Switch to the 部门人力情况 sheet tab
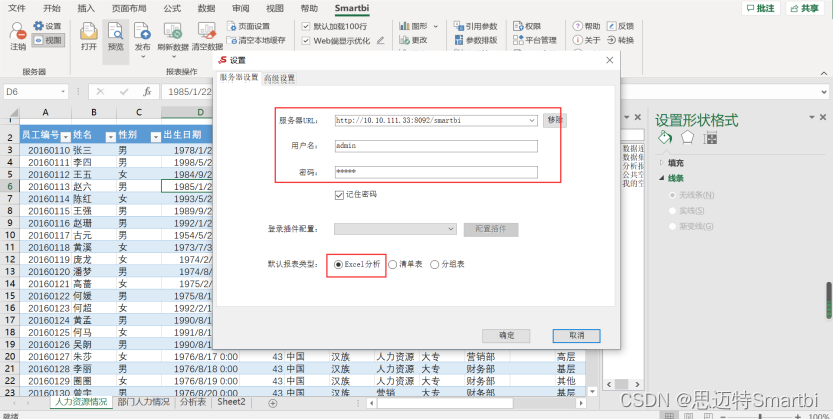This screenshot has height=419, width=833. (x=143, y=402)
